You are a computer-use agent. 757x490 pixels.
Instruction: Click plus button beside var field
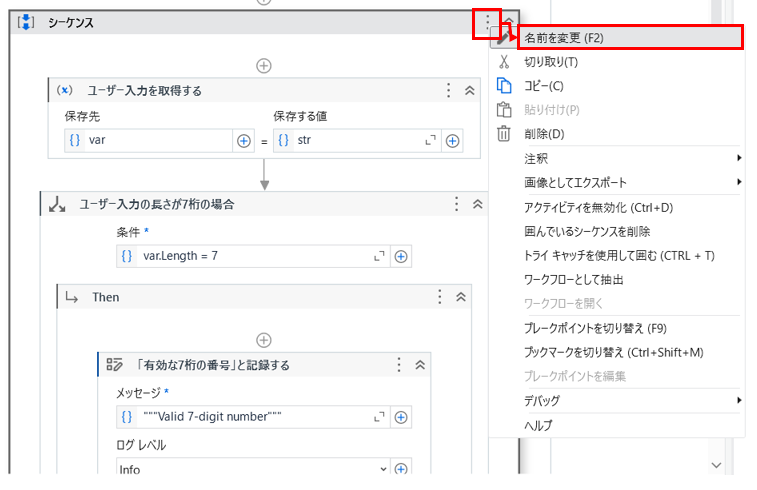243,141
